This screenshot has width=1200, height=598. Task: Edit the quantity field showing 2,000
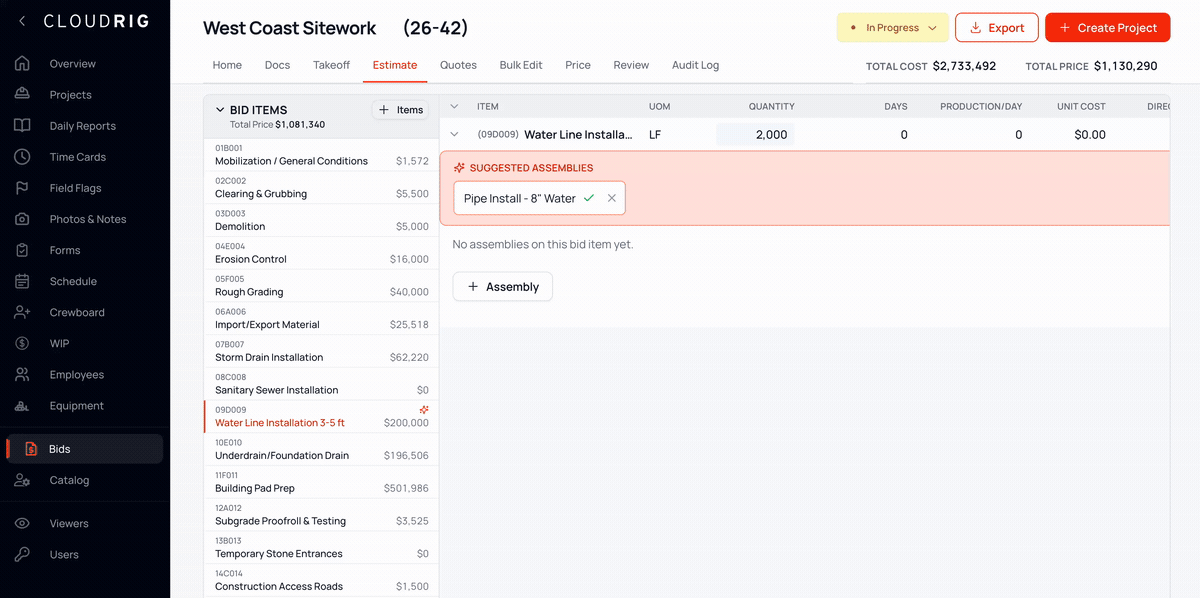coord(755,134)
